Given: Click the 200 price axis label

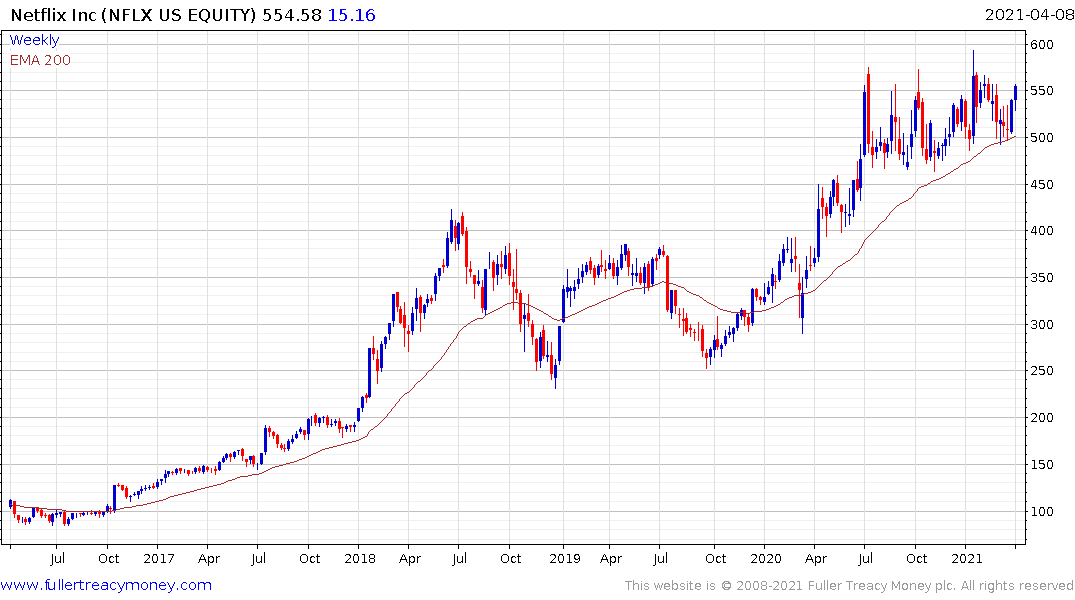Looking at the screenshot, I should click(x=1041, y=418).
